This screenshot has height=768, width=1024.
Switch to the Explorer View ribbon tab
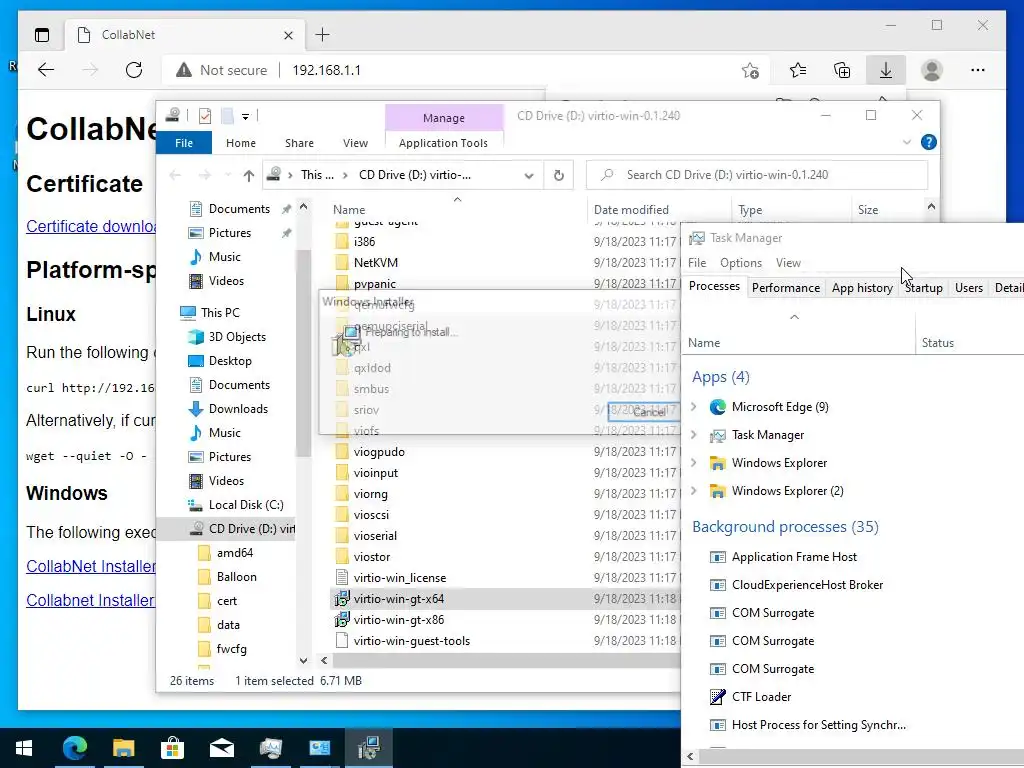click(x=355, y=143)
